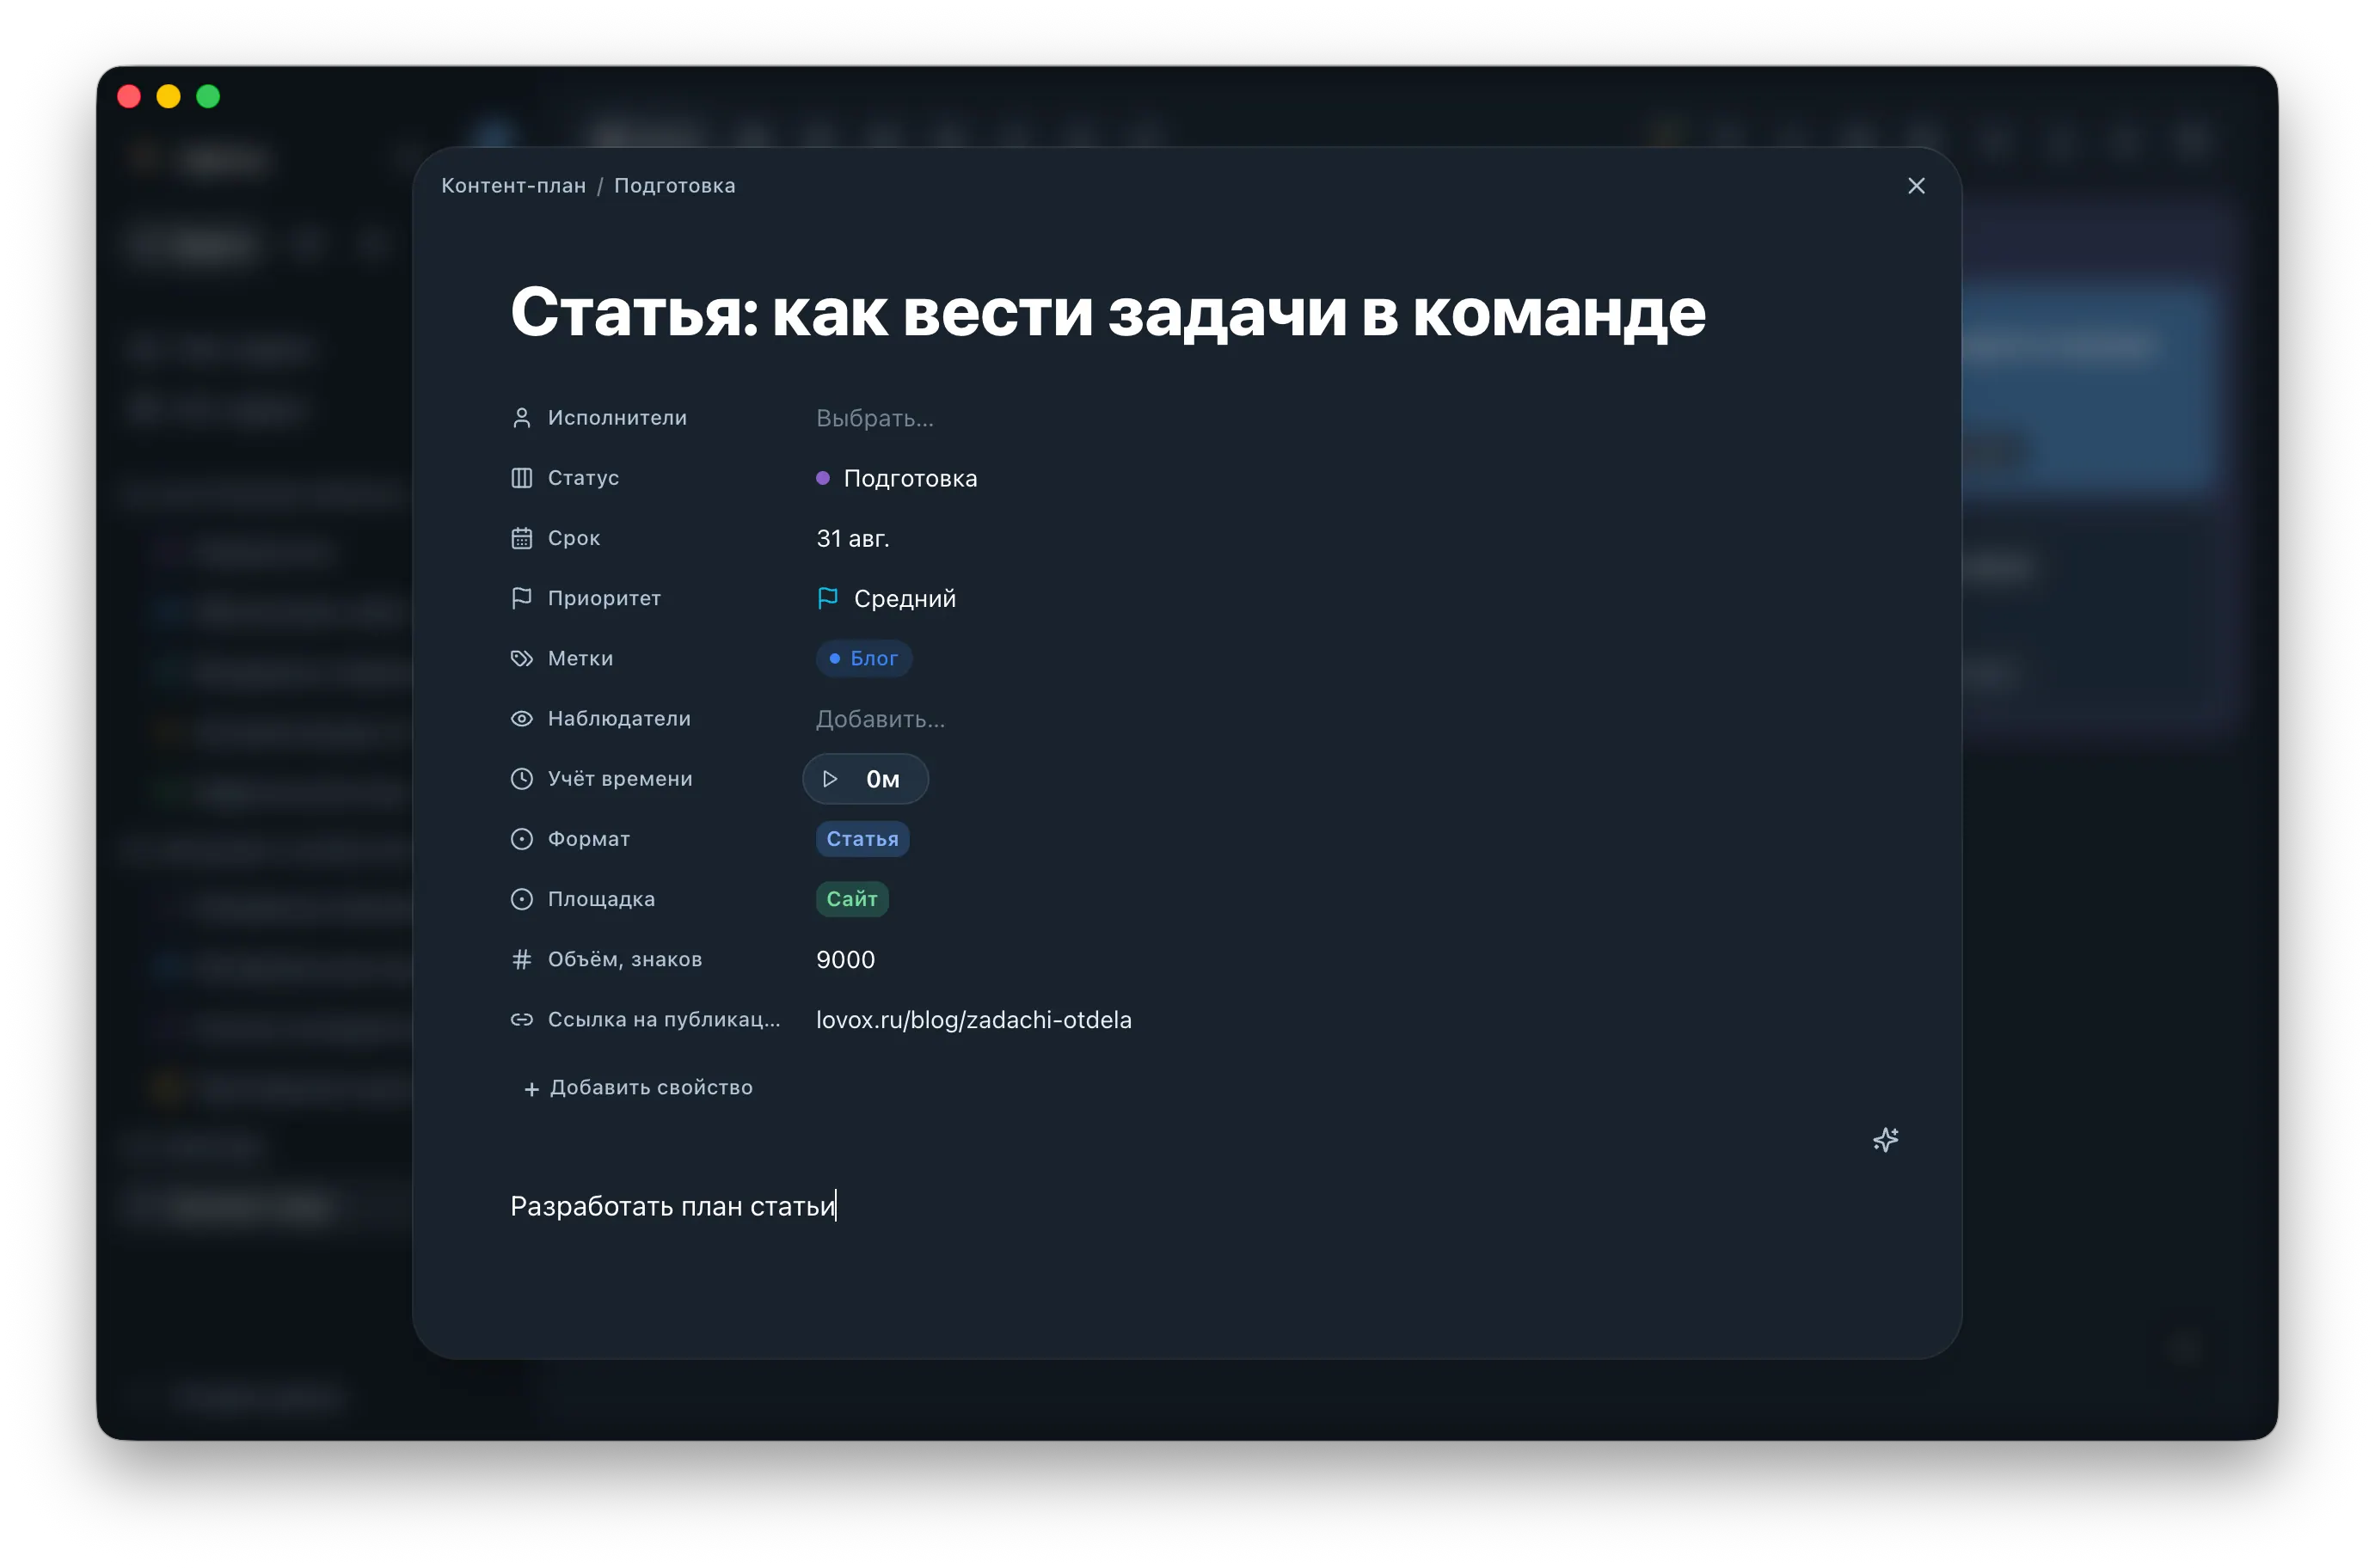Click the person icon beside Исполнители
The height and width of the screenshot is (1568, 2375).
pos(521,418)
